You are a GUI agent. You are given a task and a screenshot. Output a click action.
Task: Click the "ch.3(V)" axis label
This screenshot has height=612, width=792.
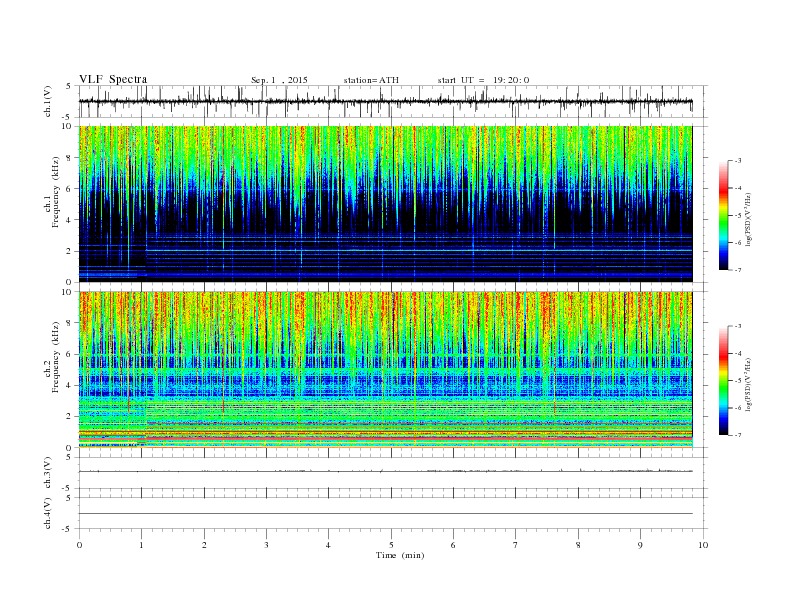(48, 473)
